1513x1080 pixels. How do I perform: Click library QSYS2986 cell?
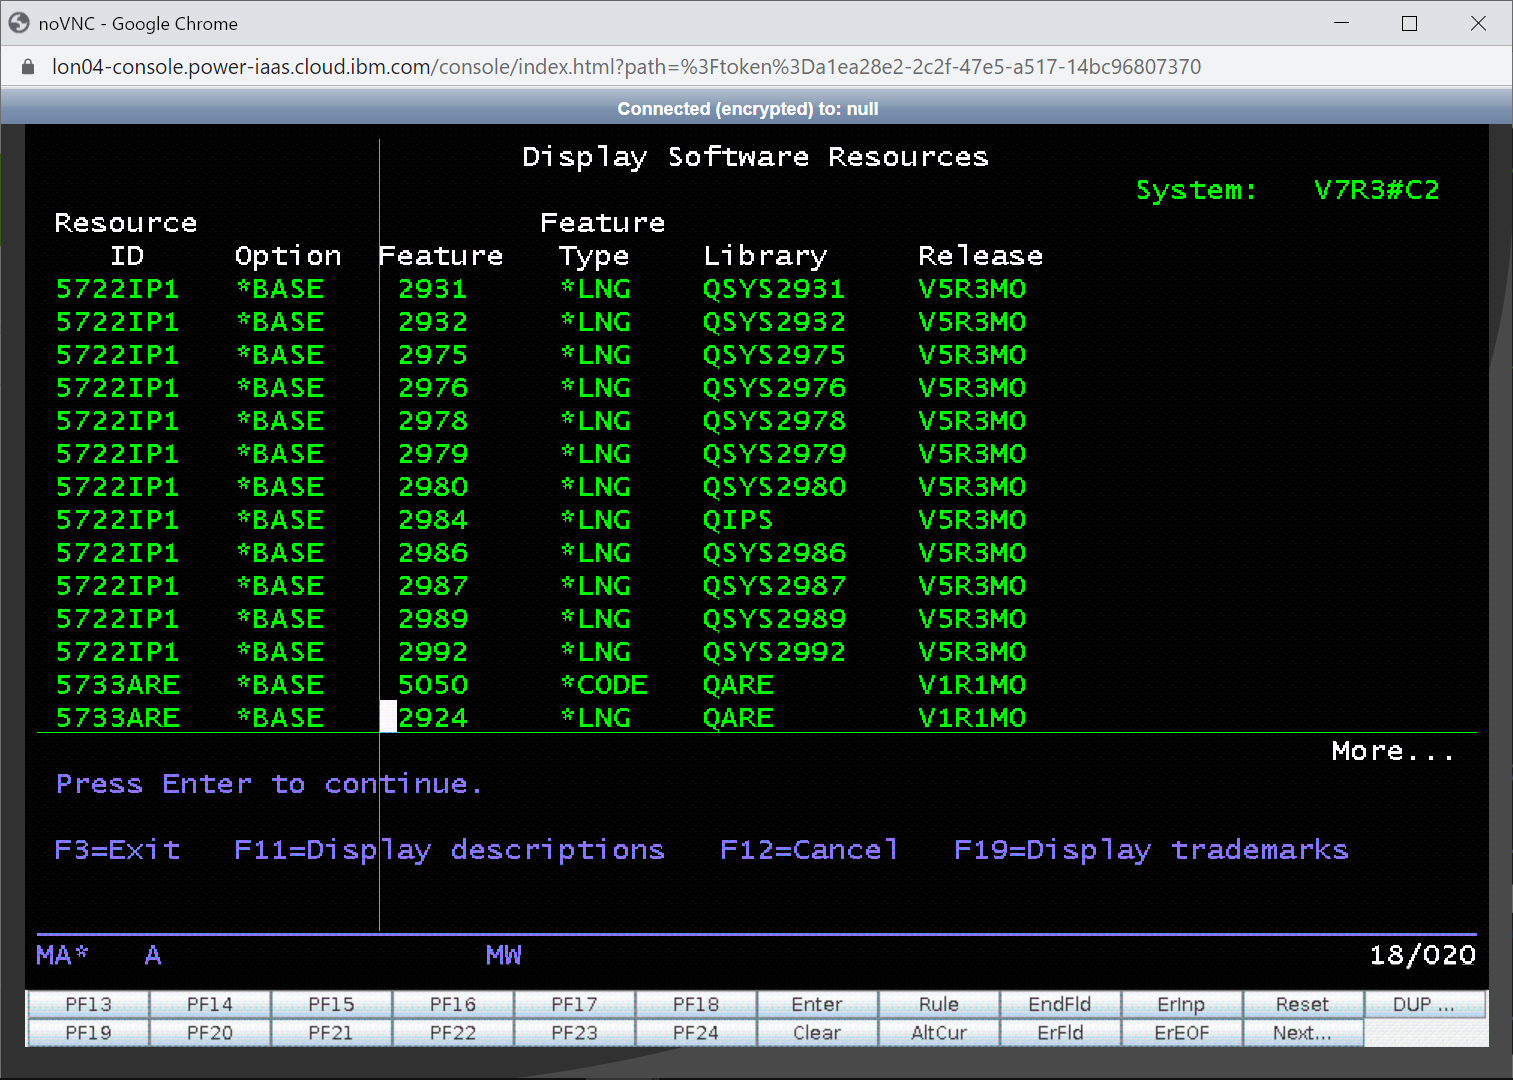774,553
